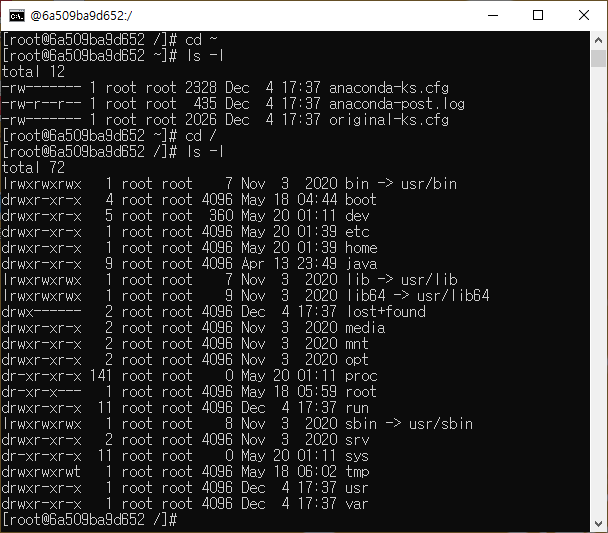Viewport: 608px width, 533px height.
Task: Click the 'sys' directory name
Action: tap(357, 456)
